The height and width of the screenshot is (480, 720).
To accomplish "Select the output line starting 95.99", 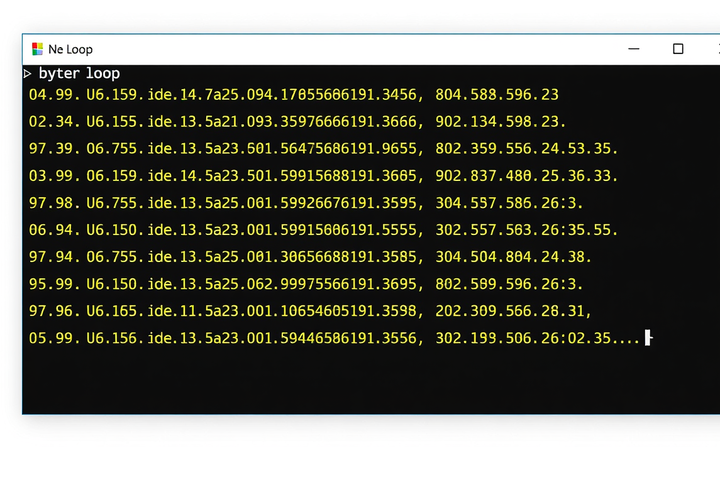I will (306, 284).
